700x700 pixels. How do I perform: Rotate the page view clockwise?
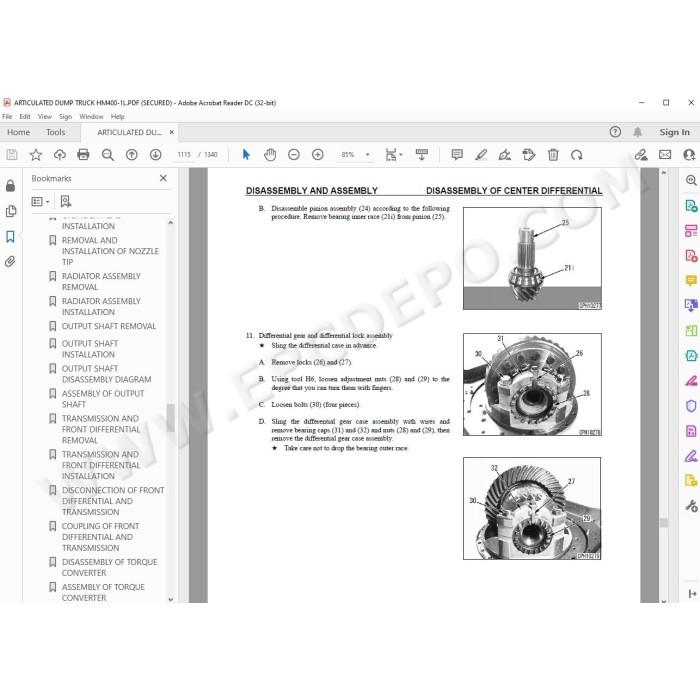pos(577,155)
